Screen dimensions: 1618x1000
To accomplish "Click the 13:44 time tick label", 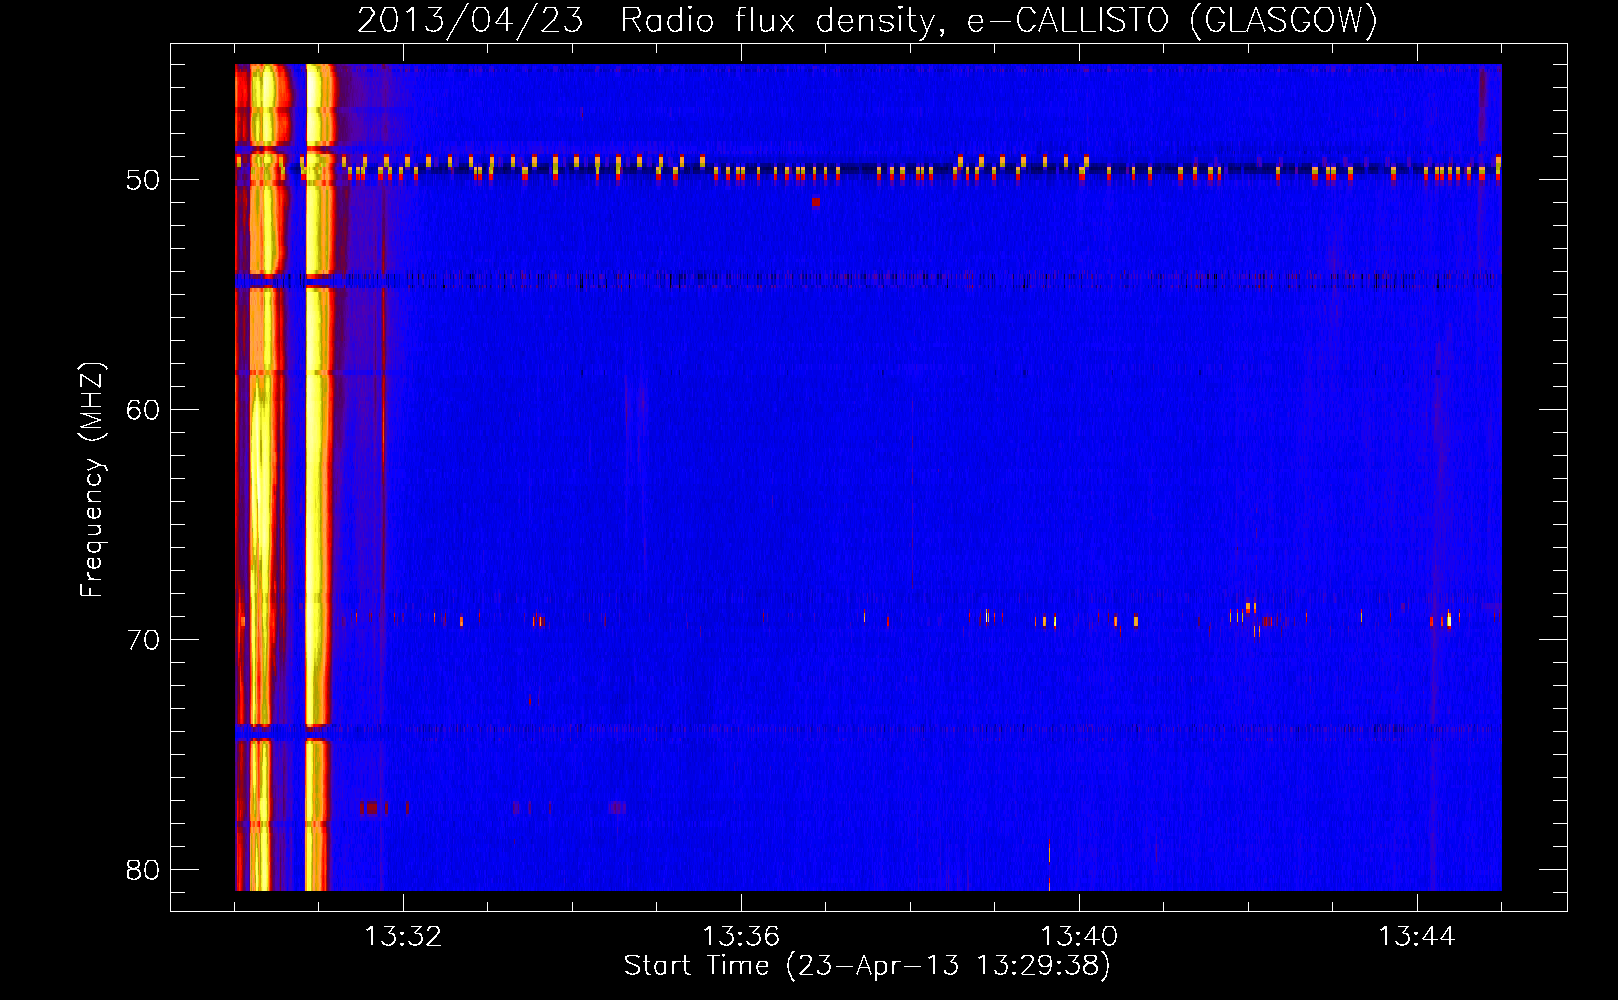I will (x=1417, y=937).
